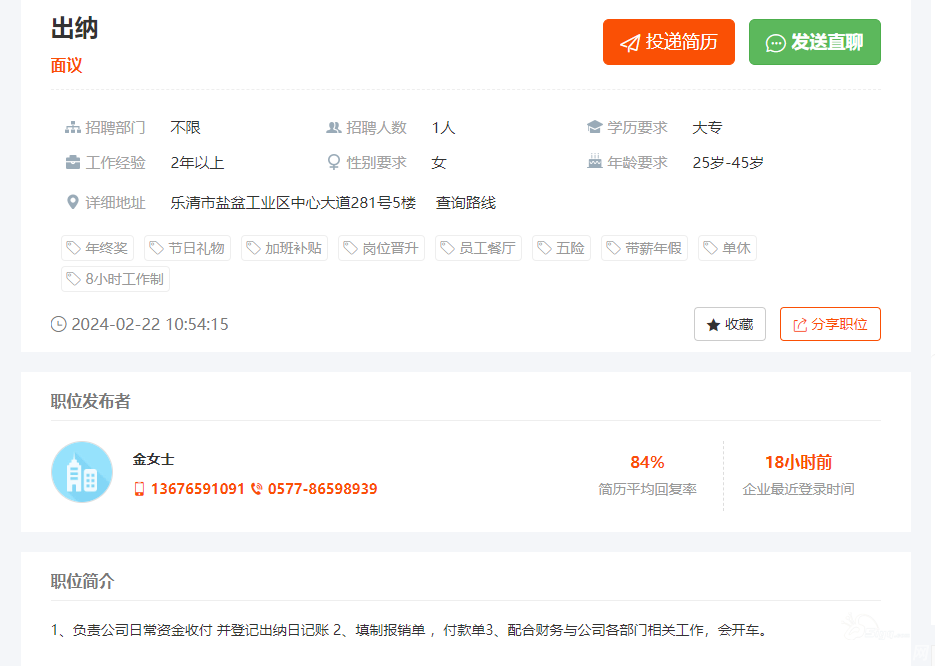Screen dimensions: 935x666
Task: Click the 18小时前 last login value
Action: coord(798,462)
